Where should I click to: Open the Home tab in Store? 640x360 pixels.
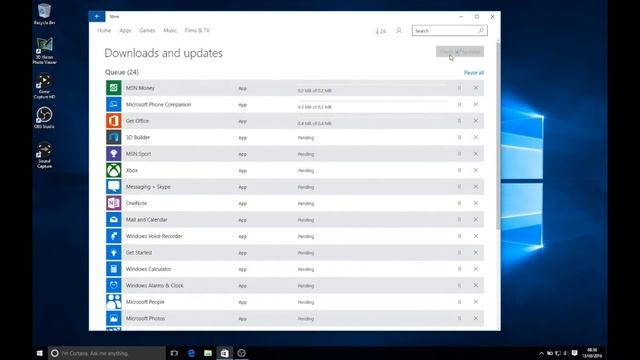tap(104, 30)
